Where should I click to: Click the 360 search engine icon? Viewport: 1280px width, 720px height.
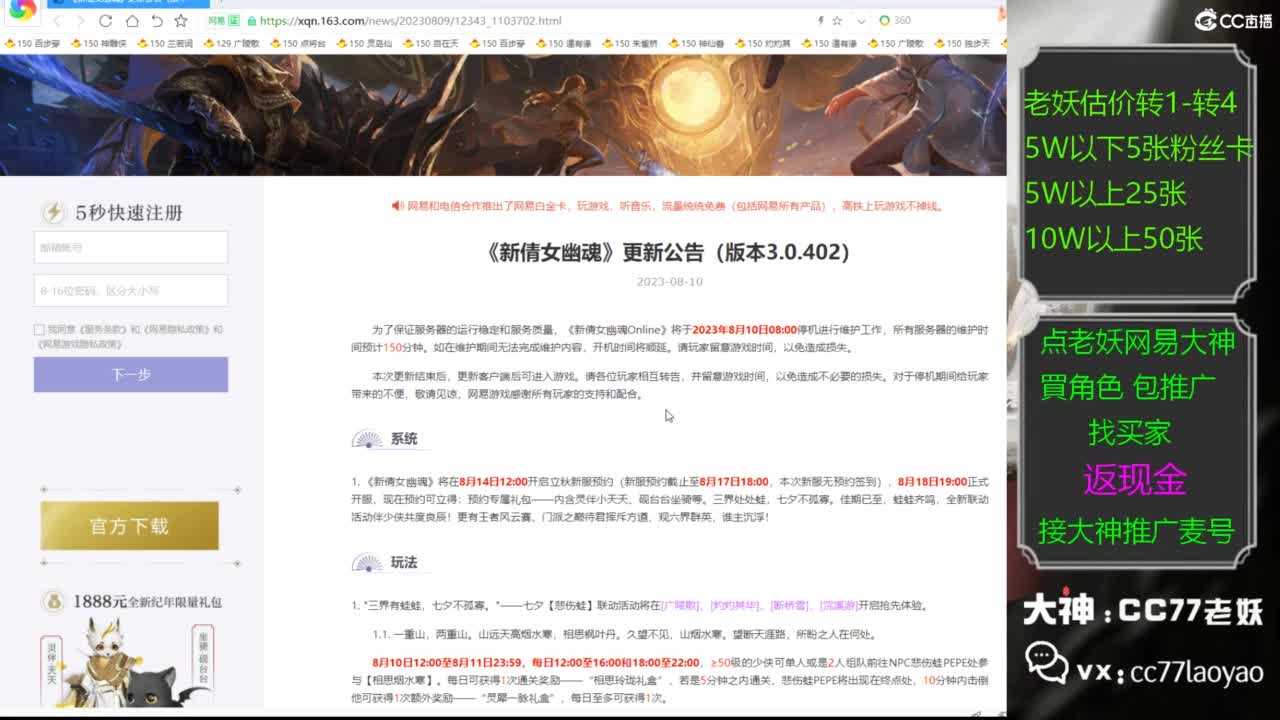pyautogui.click(x=884, y=20)
